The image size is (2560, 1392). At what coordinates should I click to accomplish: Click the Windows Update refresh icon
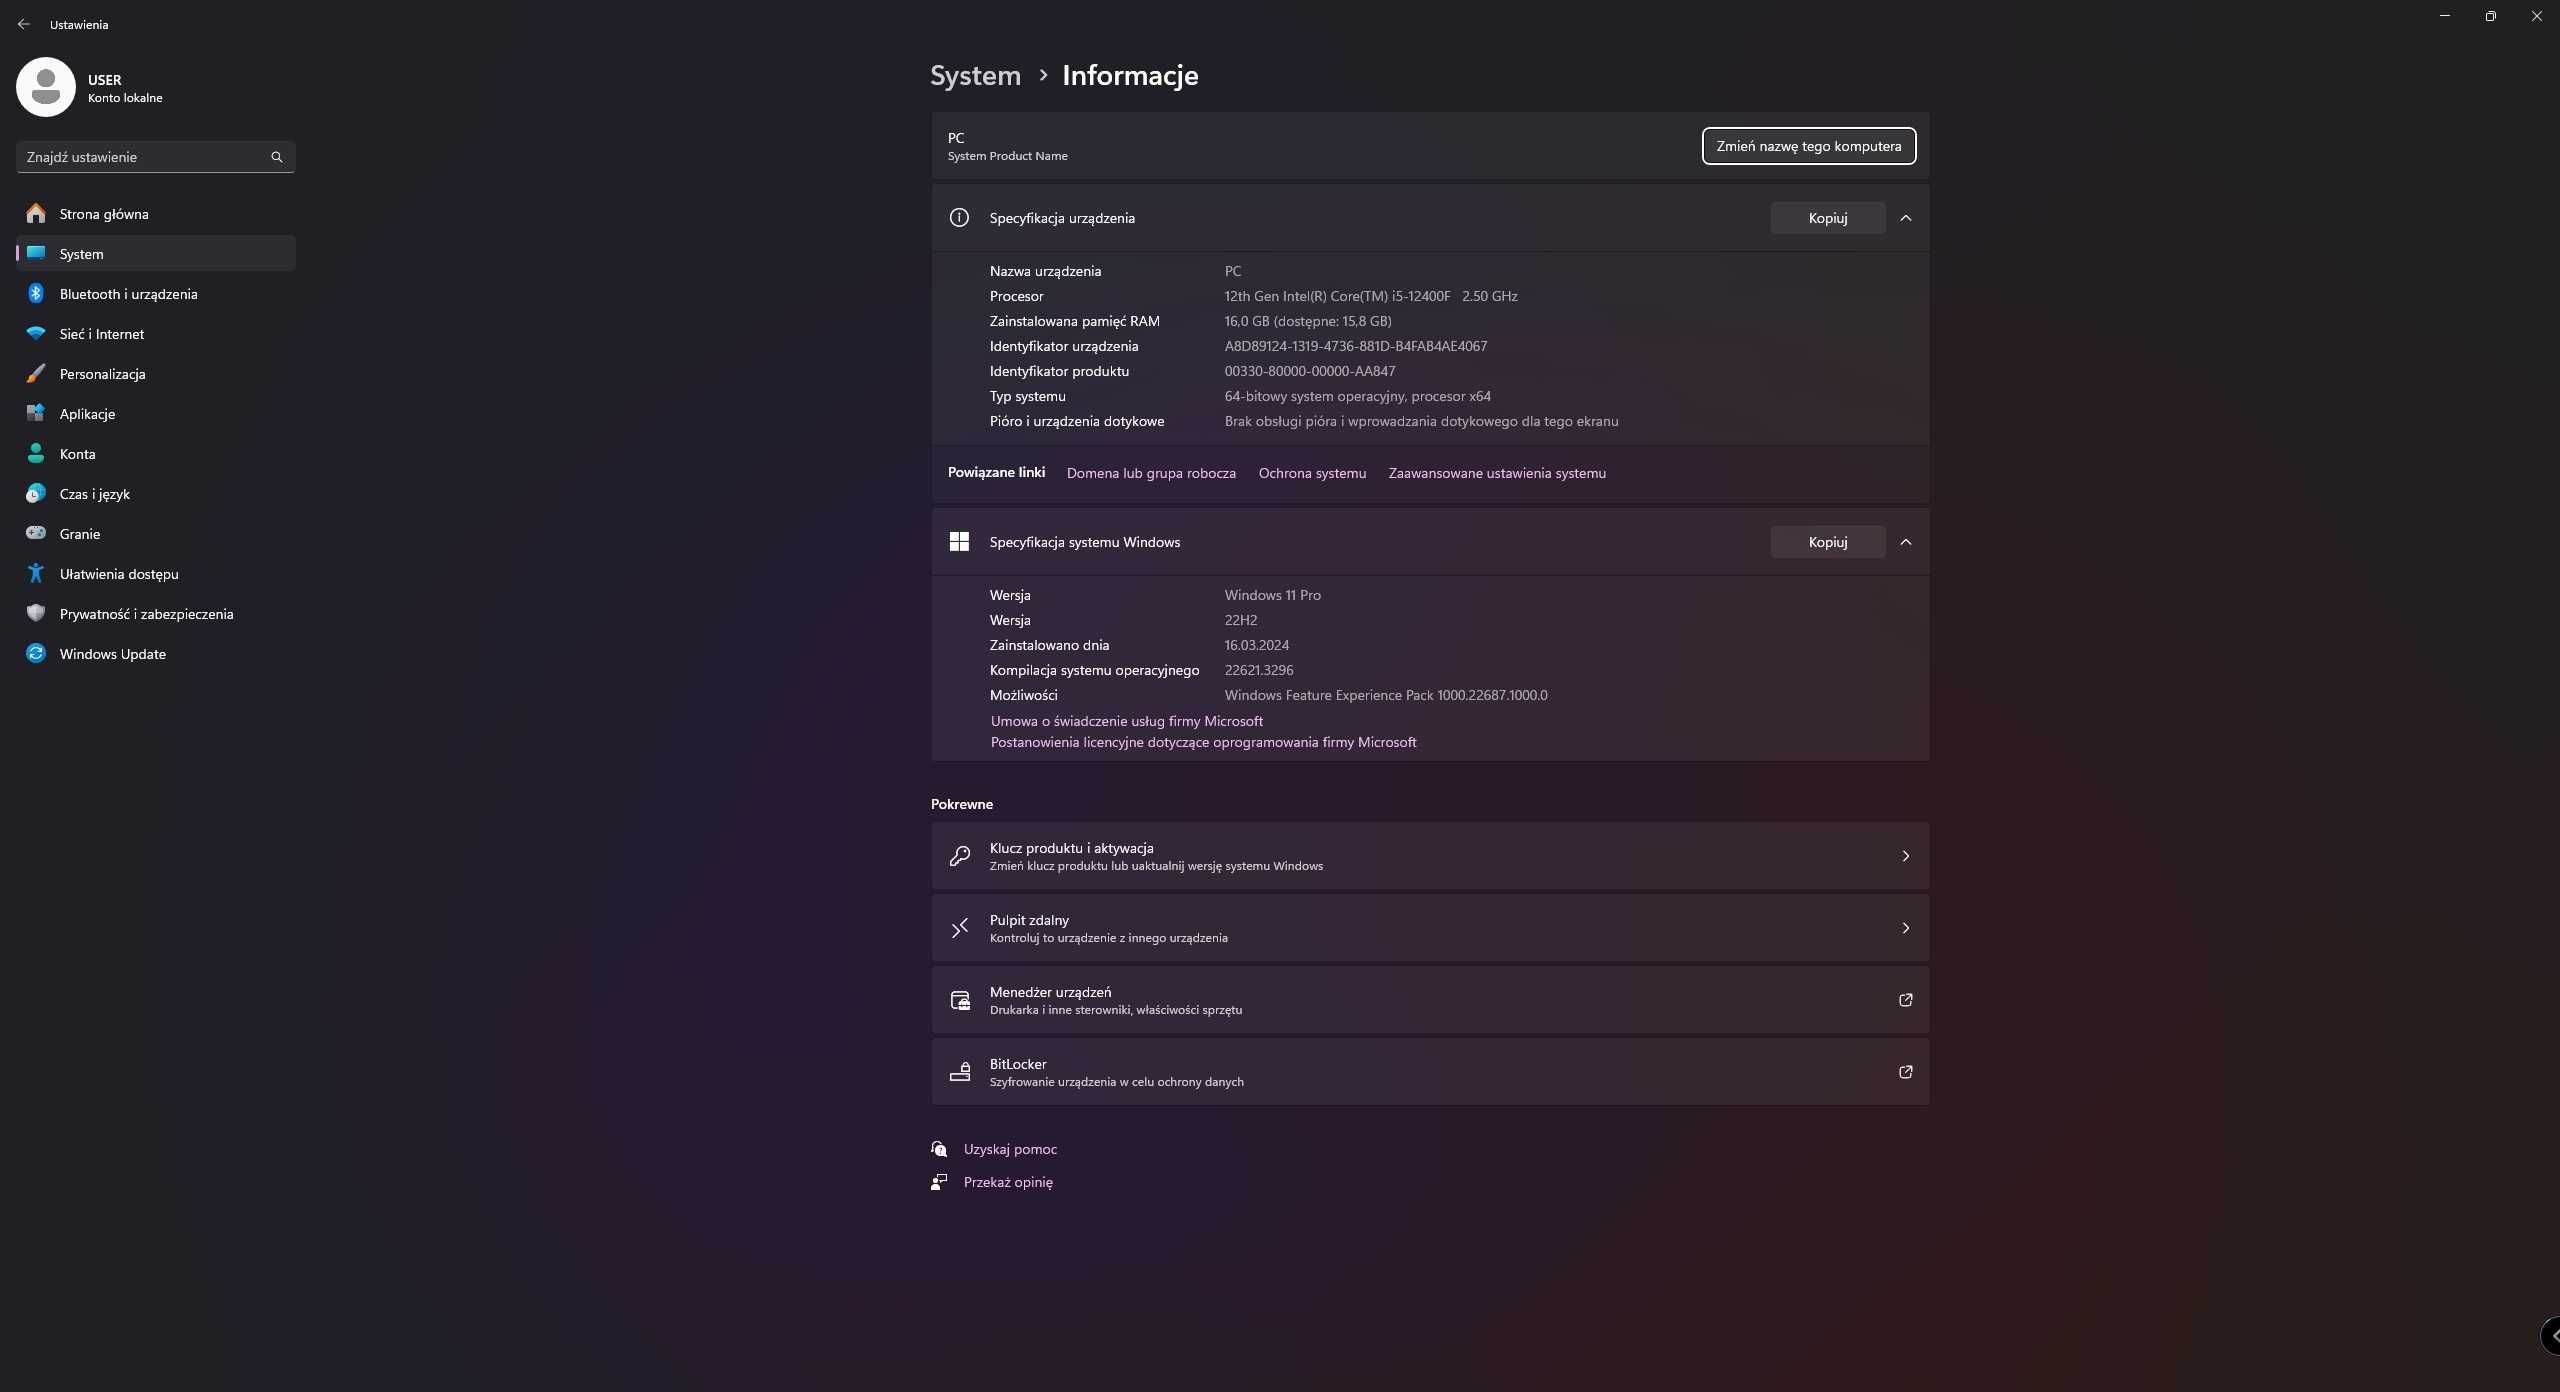36,653
